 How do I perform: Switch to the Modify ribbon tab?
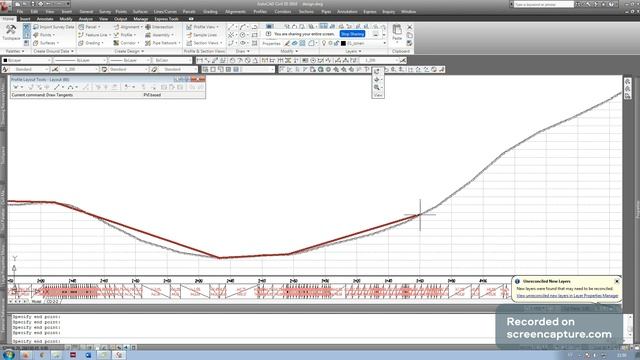pos(66,19)
